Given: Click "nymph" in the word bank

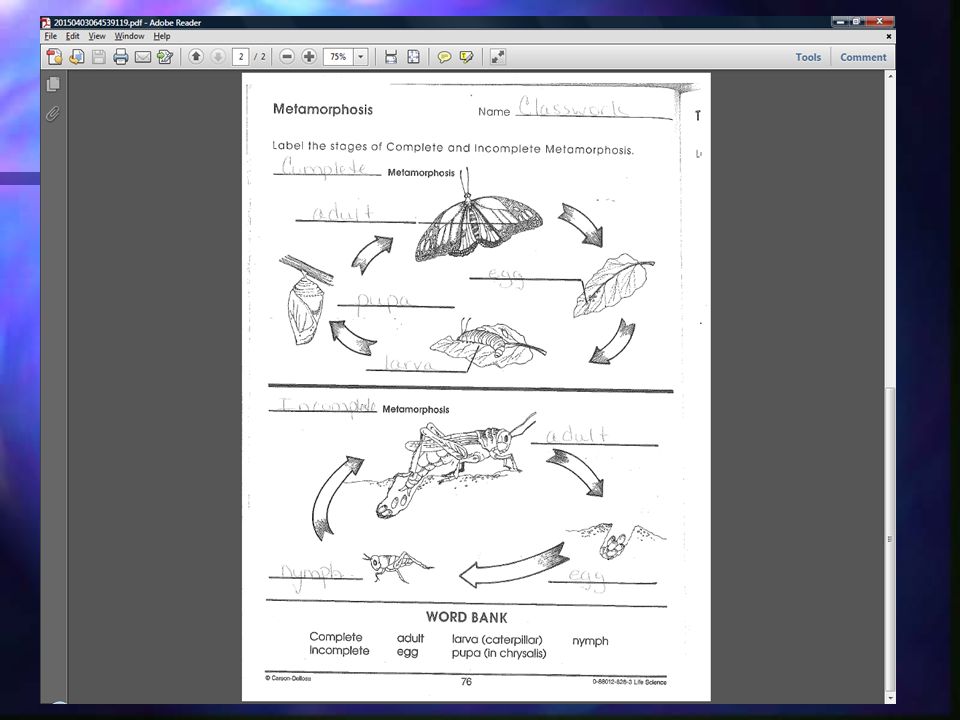Looking at the screenshot, I should click(x=590, y=641).
